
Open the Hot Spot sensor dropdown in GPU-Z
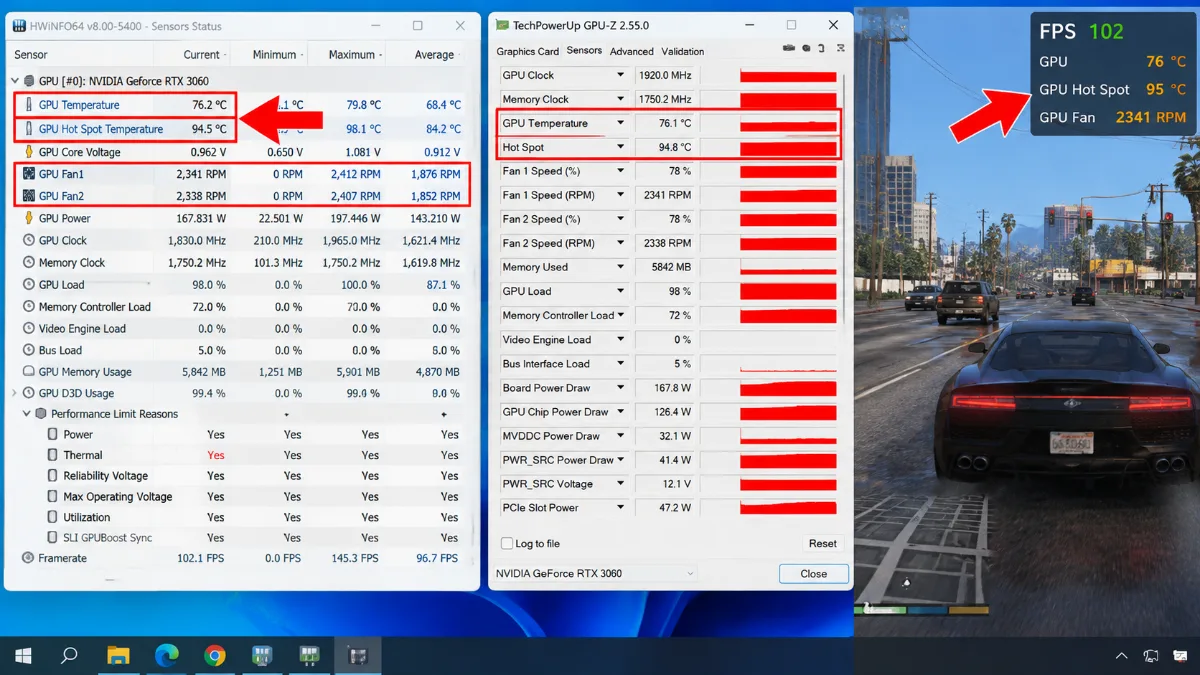[x=621, y=147]
